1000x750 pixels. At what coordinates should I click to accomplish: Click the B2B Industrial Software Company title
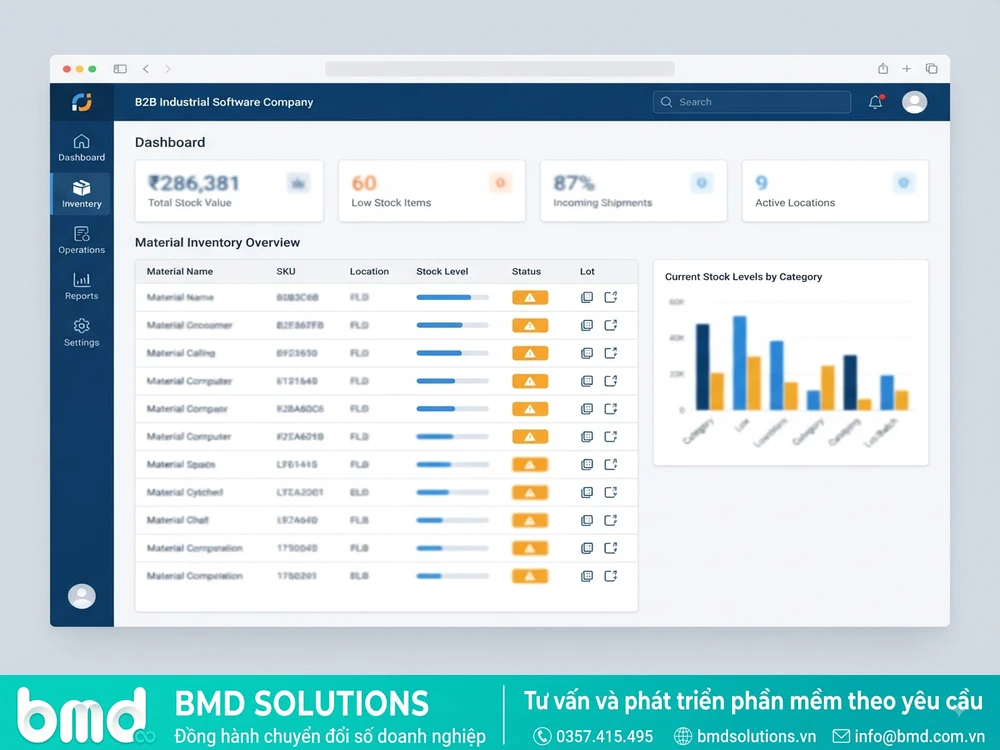click(x=224, y=102)
